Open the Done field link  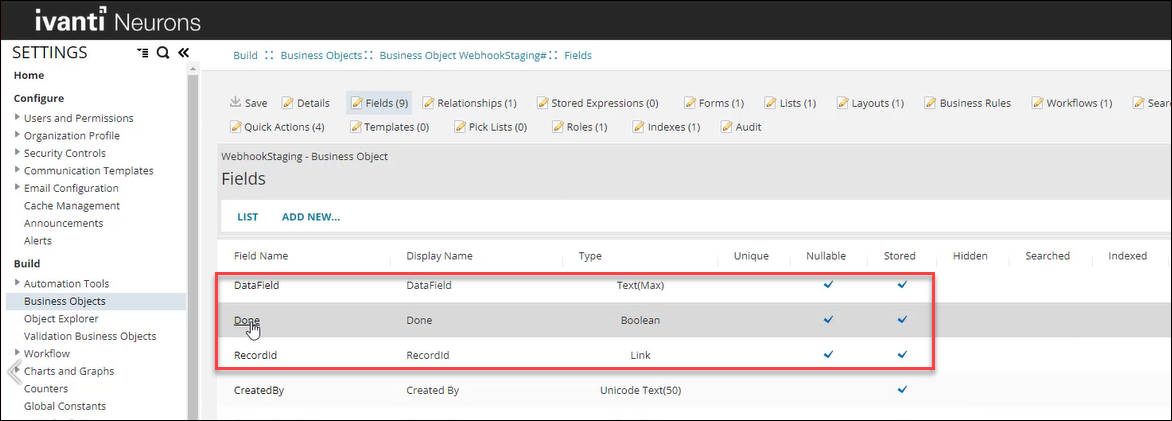[x=246, y=320]
